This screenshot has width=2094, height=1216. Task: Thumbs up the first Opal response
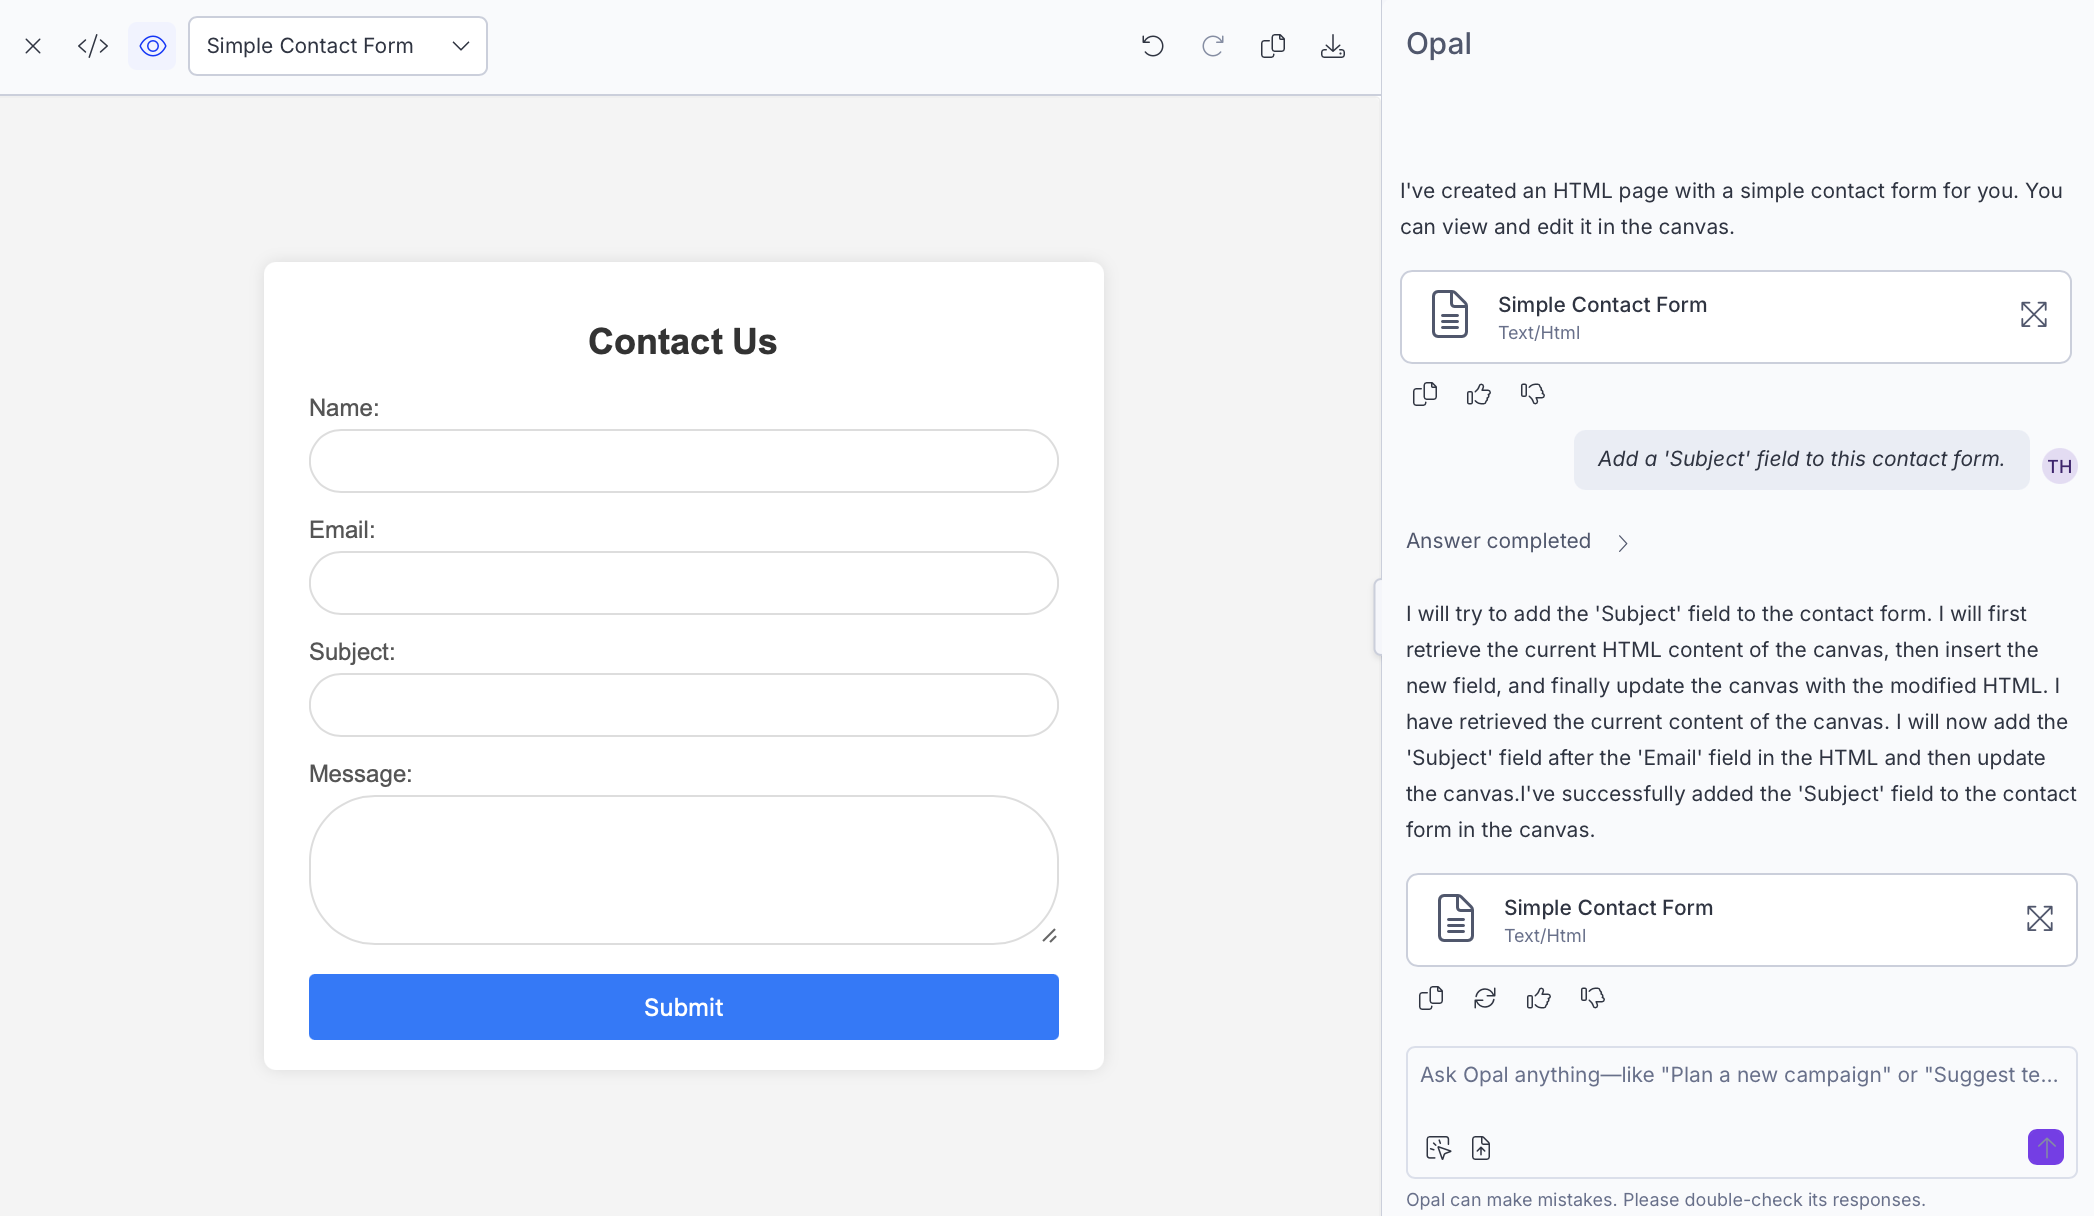(x=1478, y=394)
